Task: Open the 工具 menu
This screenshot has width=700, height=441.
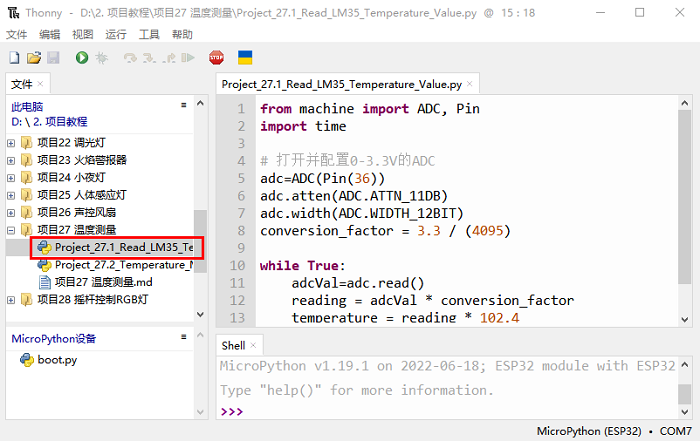Action: coord(149,34)
